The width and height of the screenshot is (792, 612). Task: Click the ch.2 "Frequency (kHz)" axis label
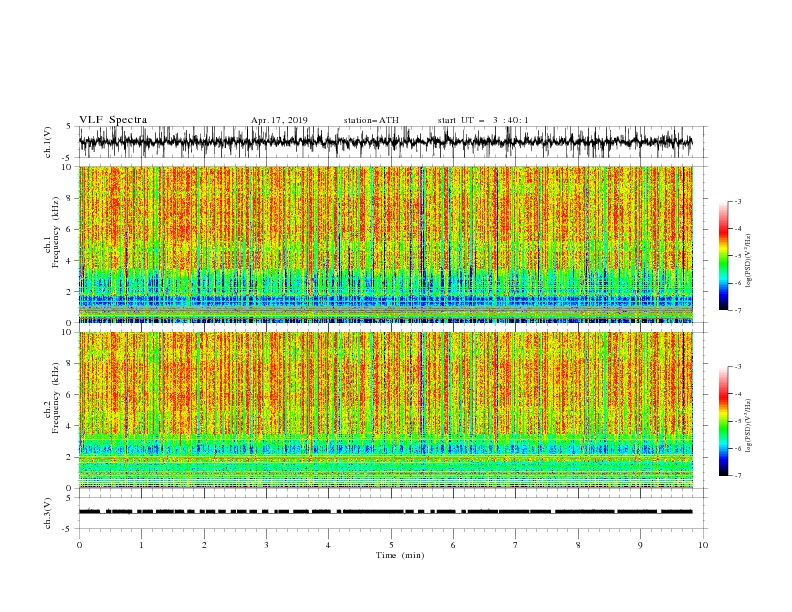55,398
